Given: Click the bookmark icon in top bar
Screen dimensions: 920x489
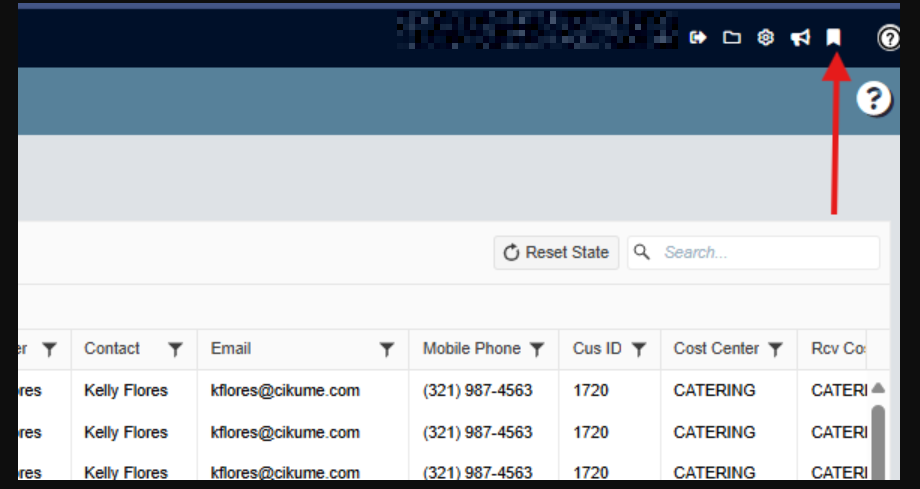Looking at the screenshot, I should (833, 37).
